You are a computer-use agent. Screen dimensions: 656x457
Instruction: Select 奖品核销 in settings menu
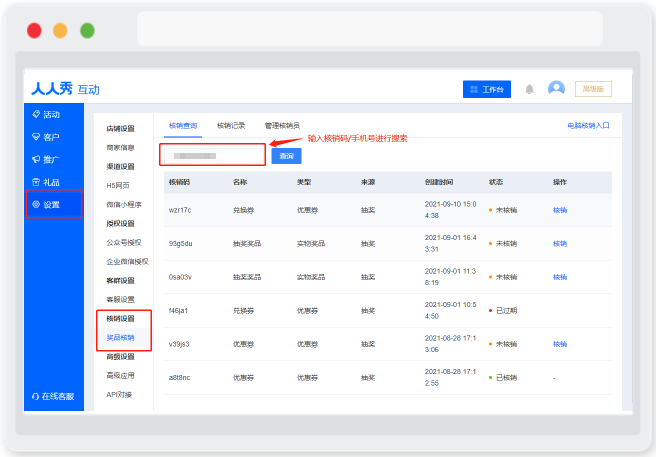(x=120, y=337)
